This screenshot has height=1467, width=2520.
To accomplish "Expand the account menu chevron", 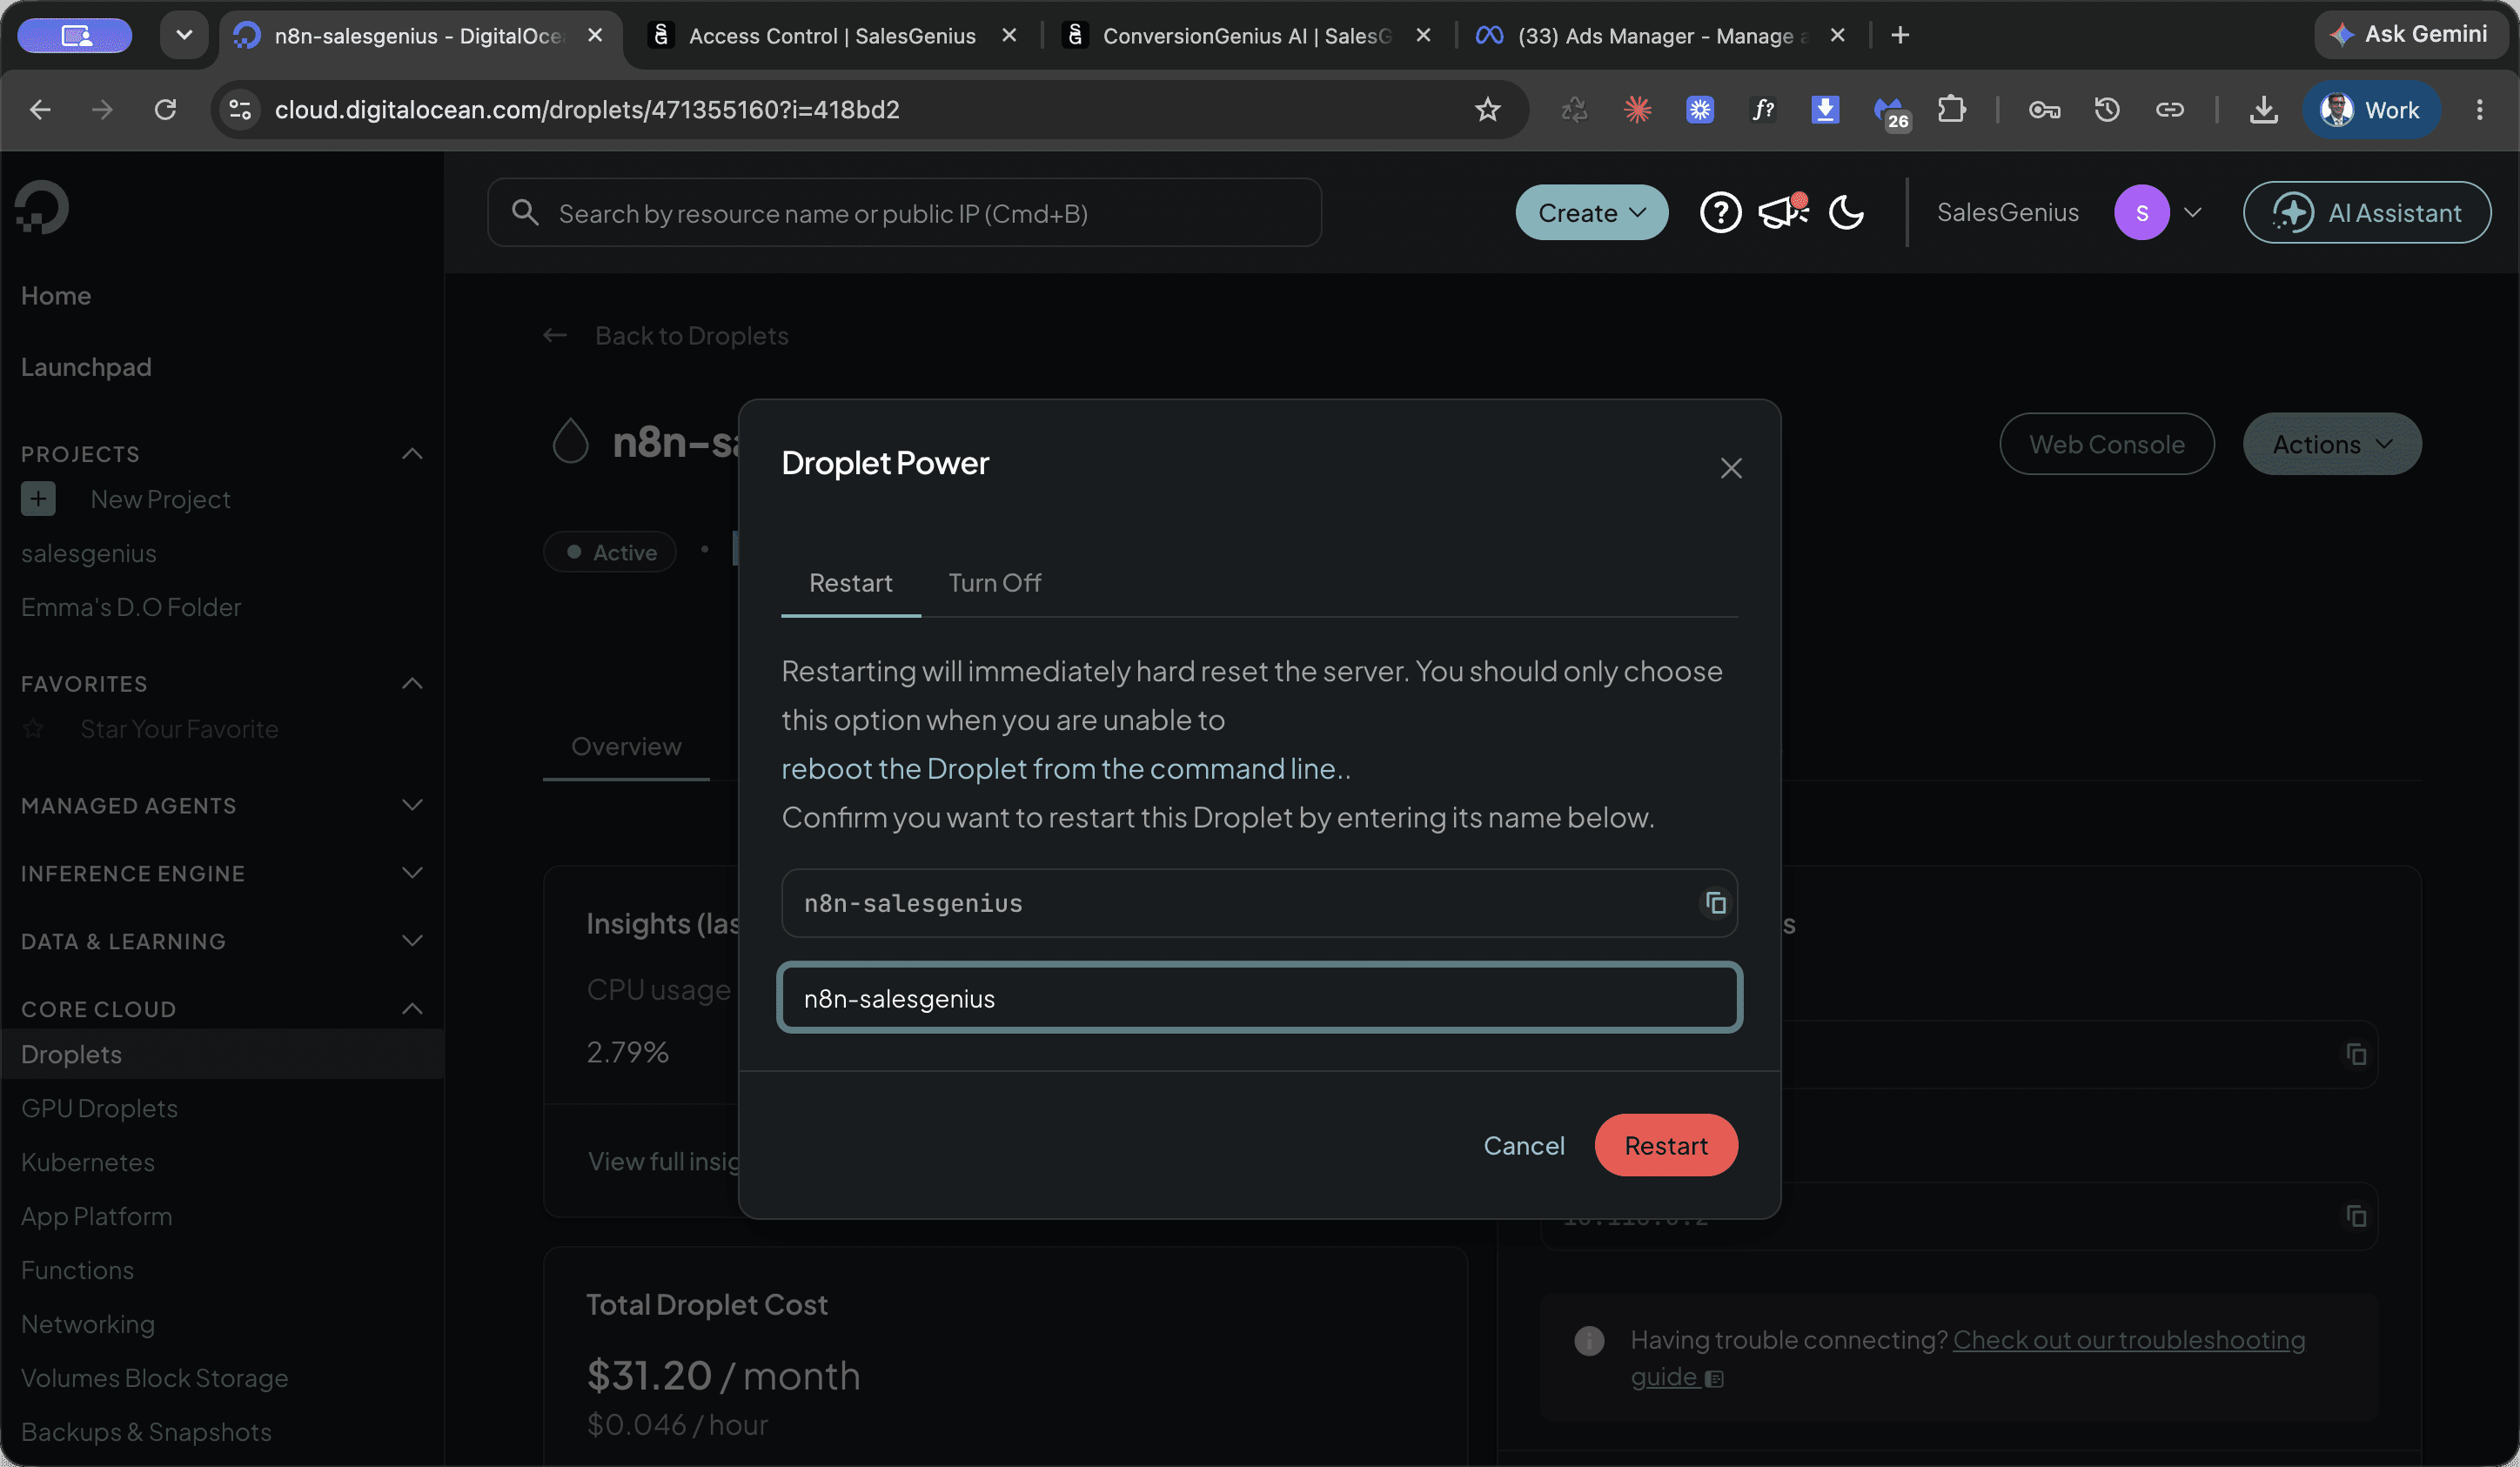I will coord(2193,213).
